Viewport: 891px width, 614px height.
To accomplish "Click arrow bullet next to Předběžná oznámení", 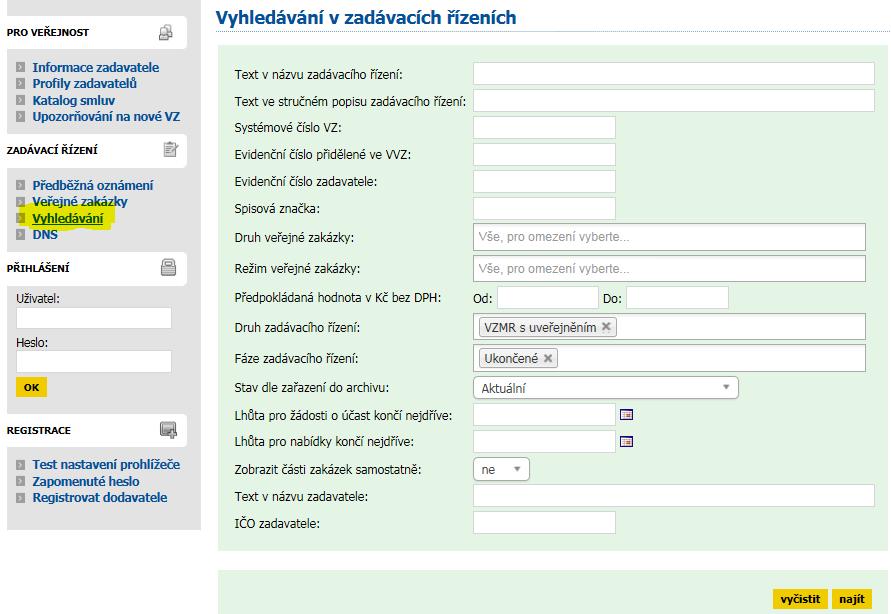I will click(x=20, y=185).
